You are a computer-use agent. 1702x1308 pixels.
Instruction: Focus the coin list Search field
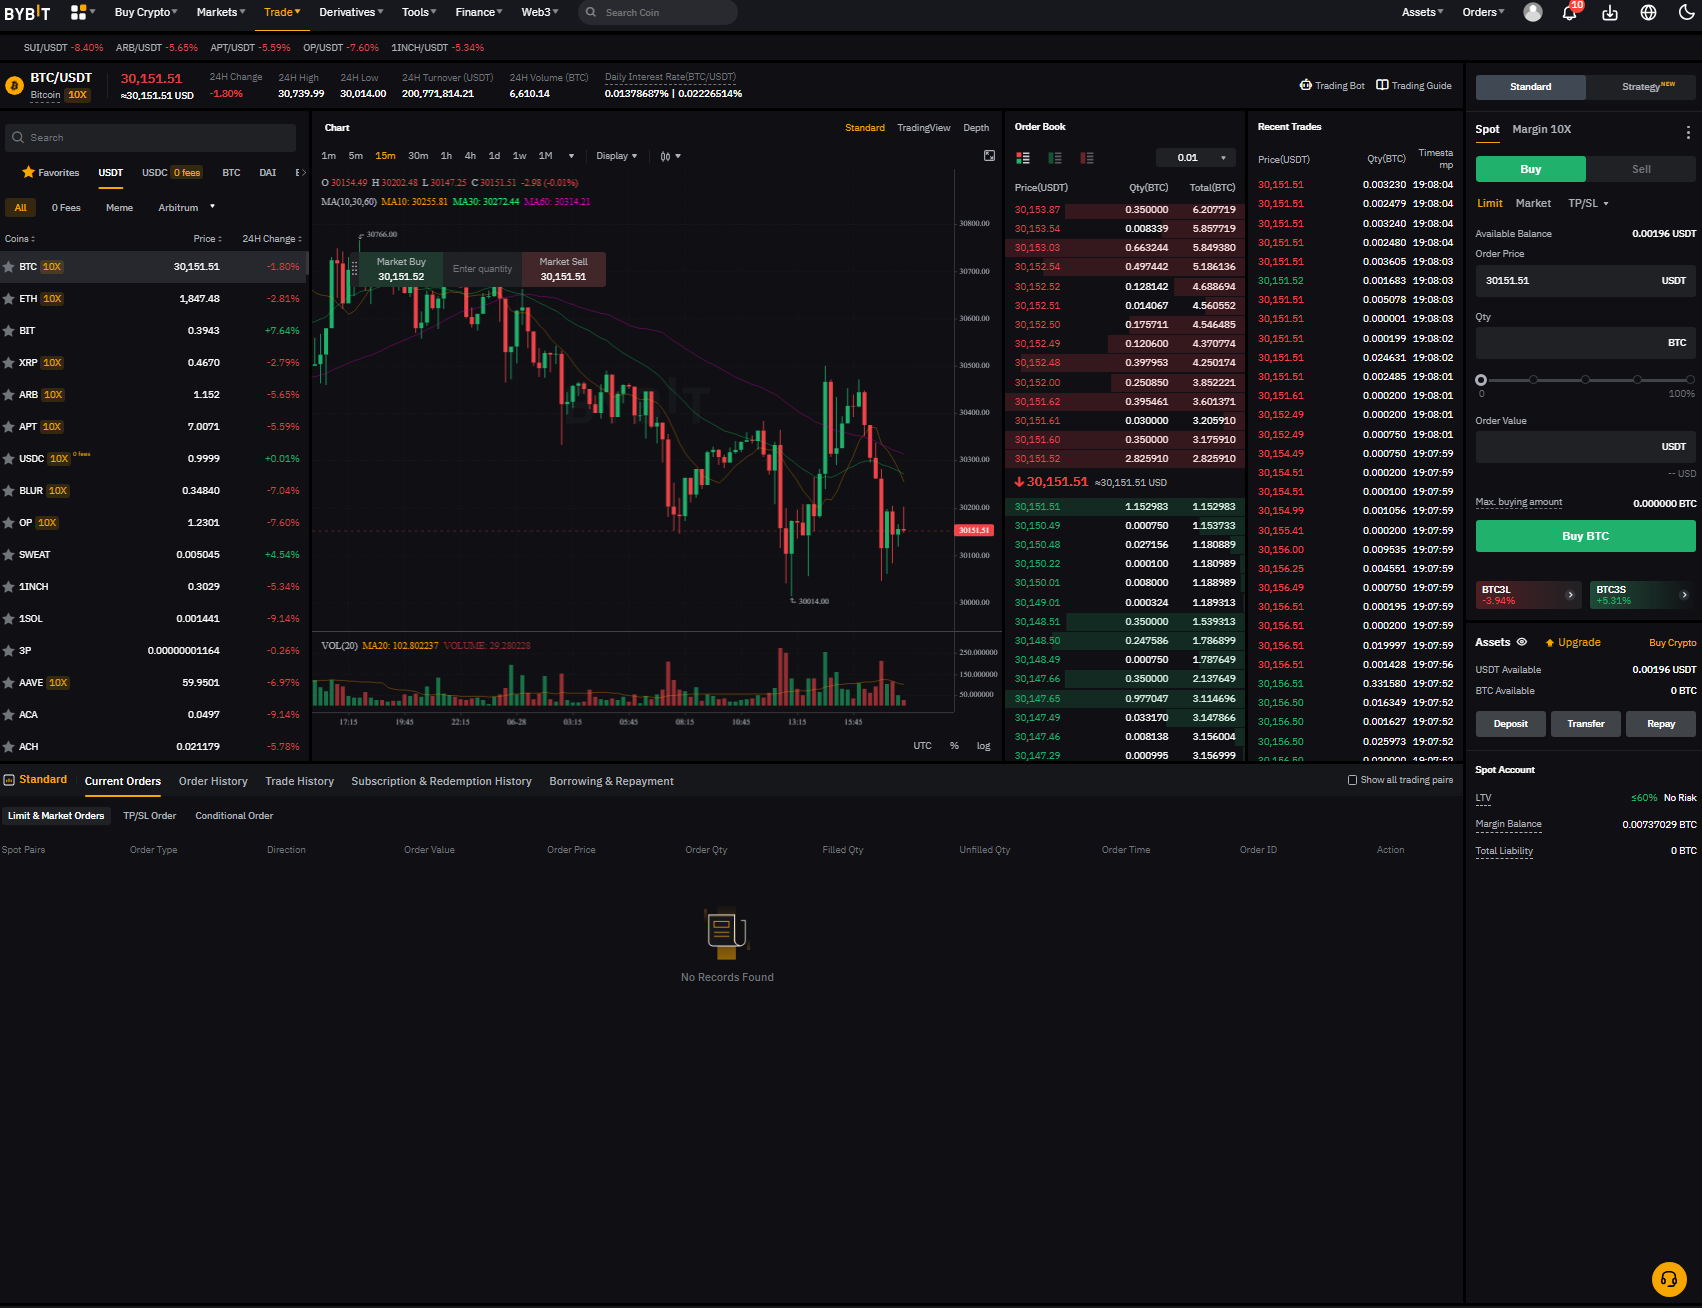tap(150, 138)
